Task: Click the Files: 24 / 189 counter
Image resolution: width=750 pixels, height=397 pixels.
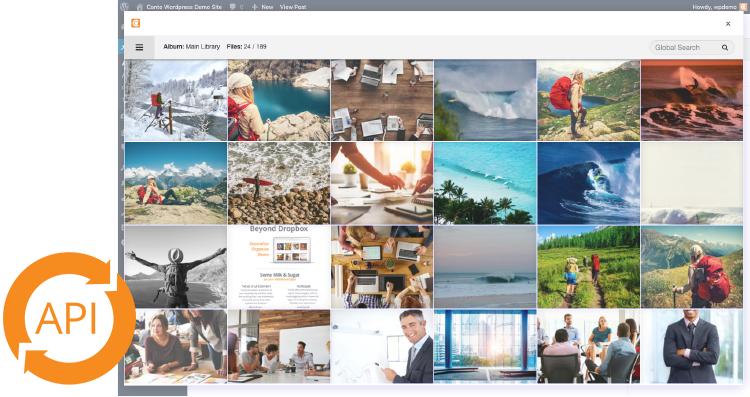Action: pyautogui.click(x=246, y=47)
